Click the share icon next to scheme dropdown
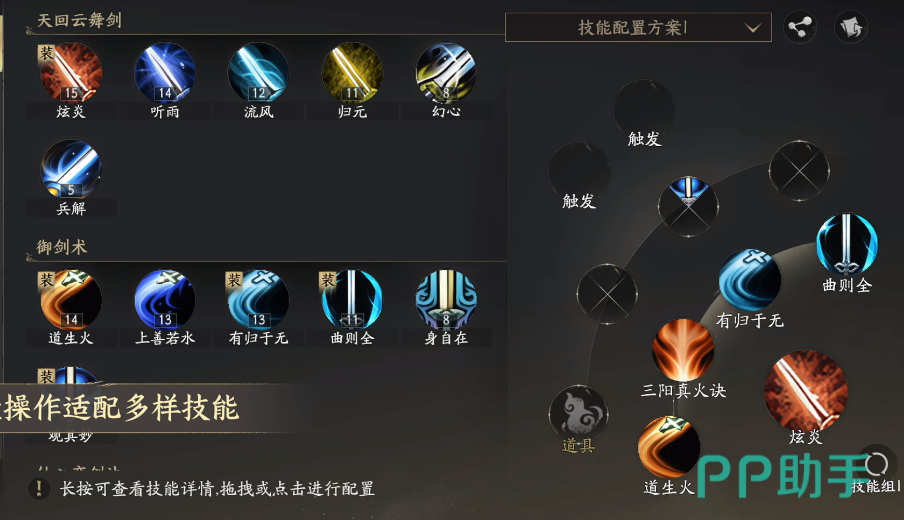 pyautogui.click(x=800, y=27)
